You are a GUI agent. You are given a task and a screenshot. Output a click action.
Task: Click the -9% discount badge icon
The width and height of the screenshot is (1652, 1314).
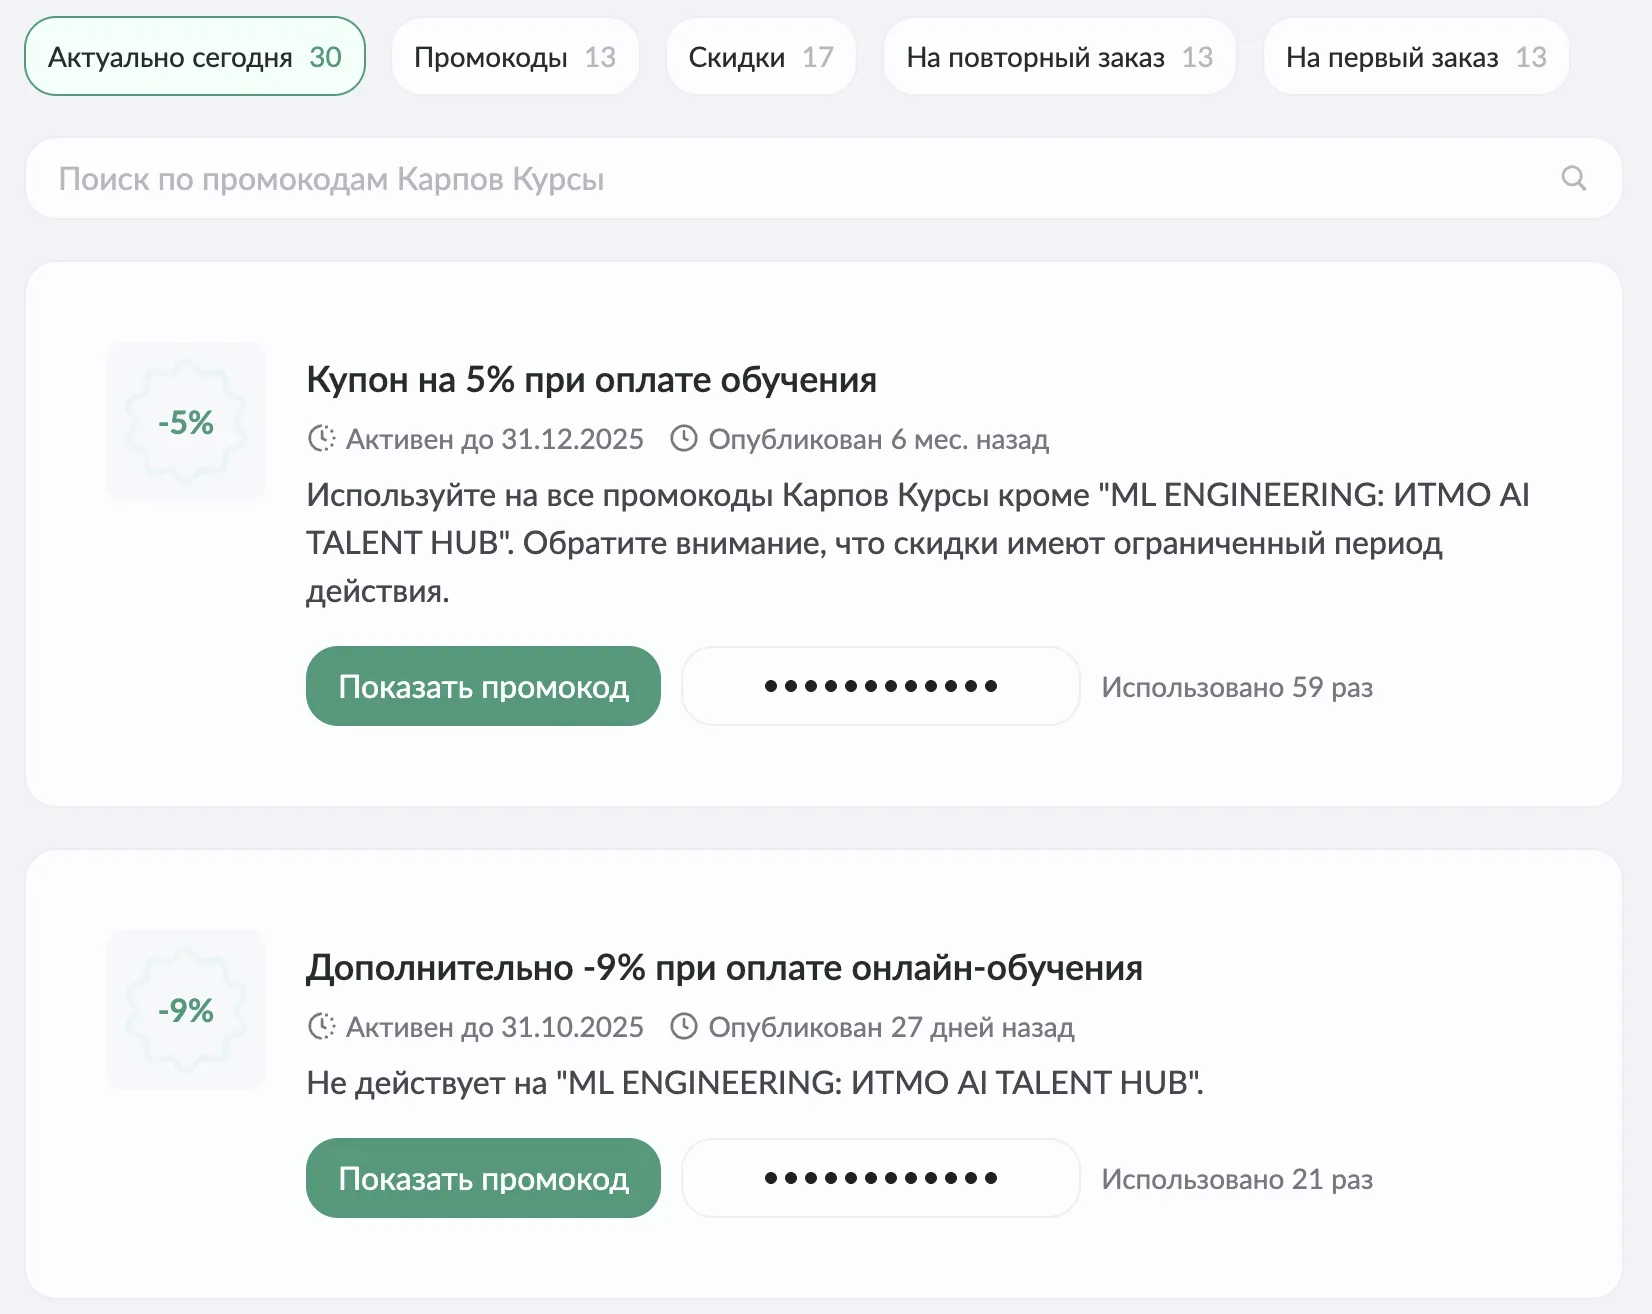tap(186, 1010)
